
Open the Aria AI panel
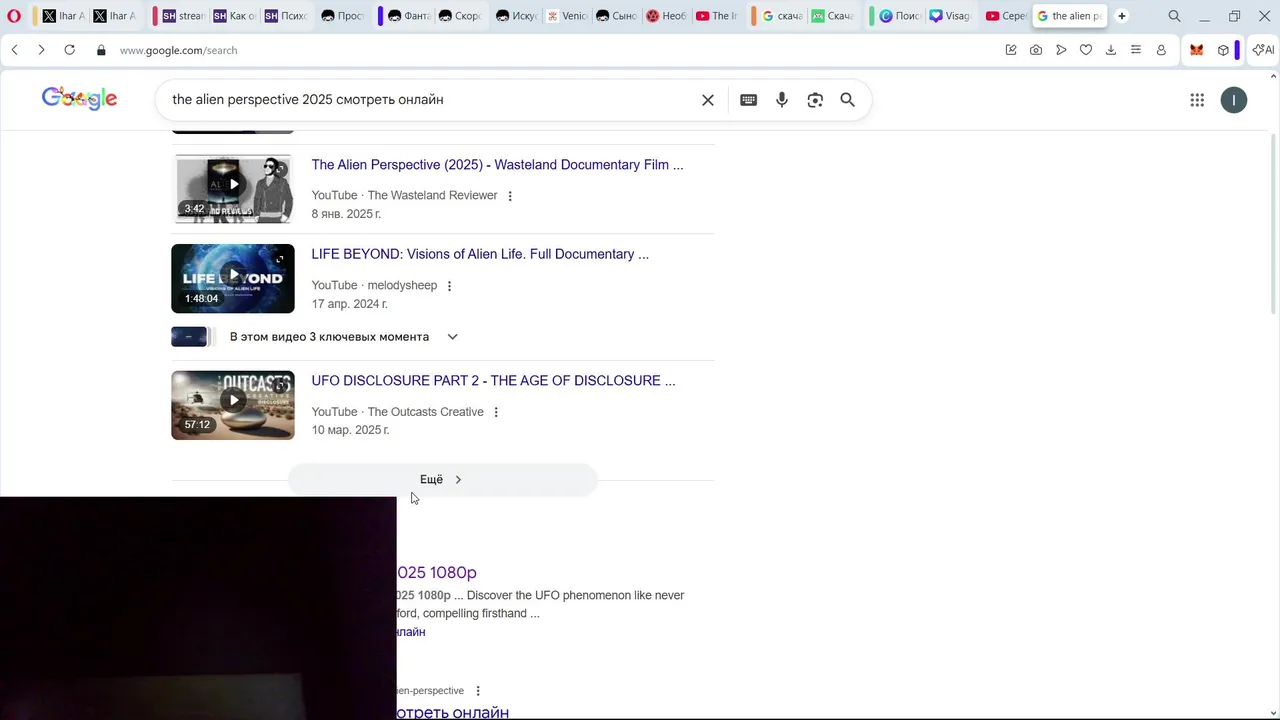[1263, 50]
